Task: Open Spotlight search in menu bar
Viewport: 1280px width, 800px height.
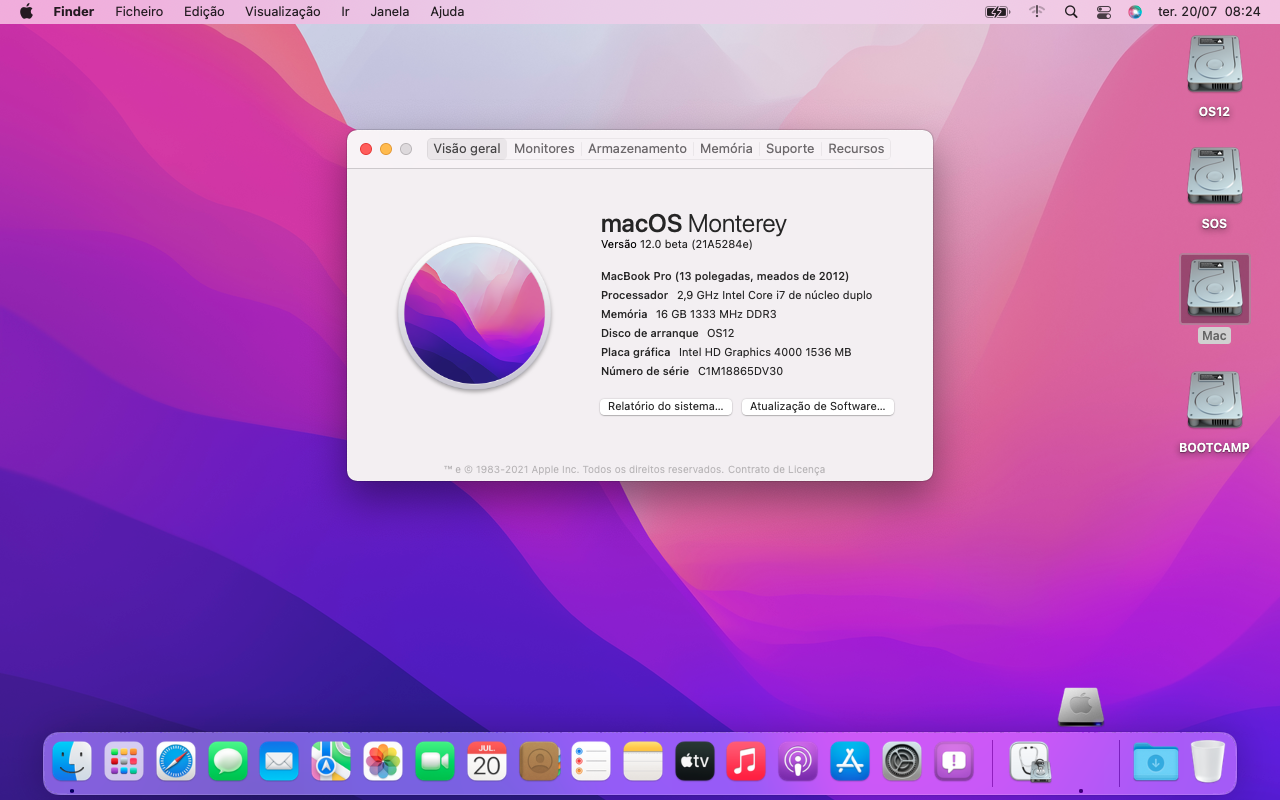Action: [x=1071, y=12]
